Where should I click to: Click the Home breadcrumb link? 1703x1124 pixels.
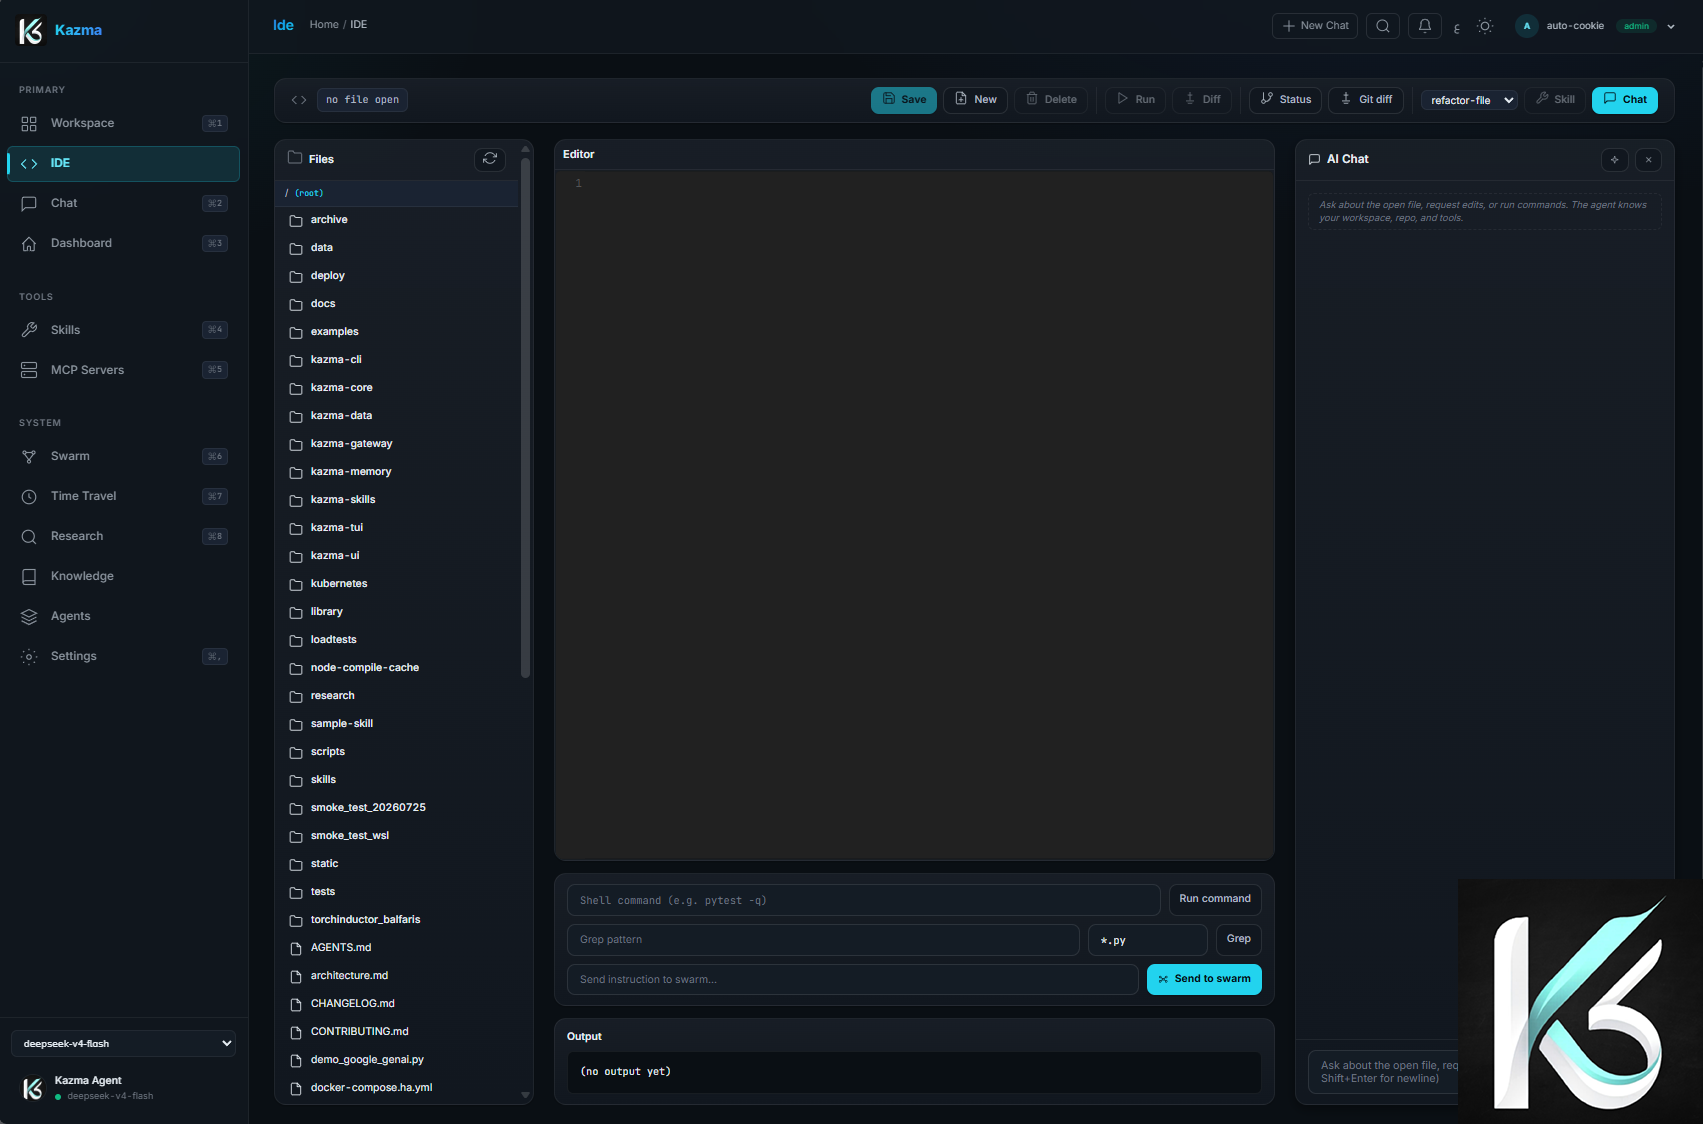324,25
